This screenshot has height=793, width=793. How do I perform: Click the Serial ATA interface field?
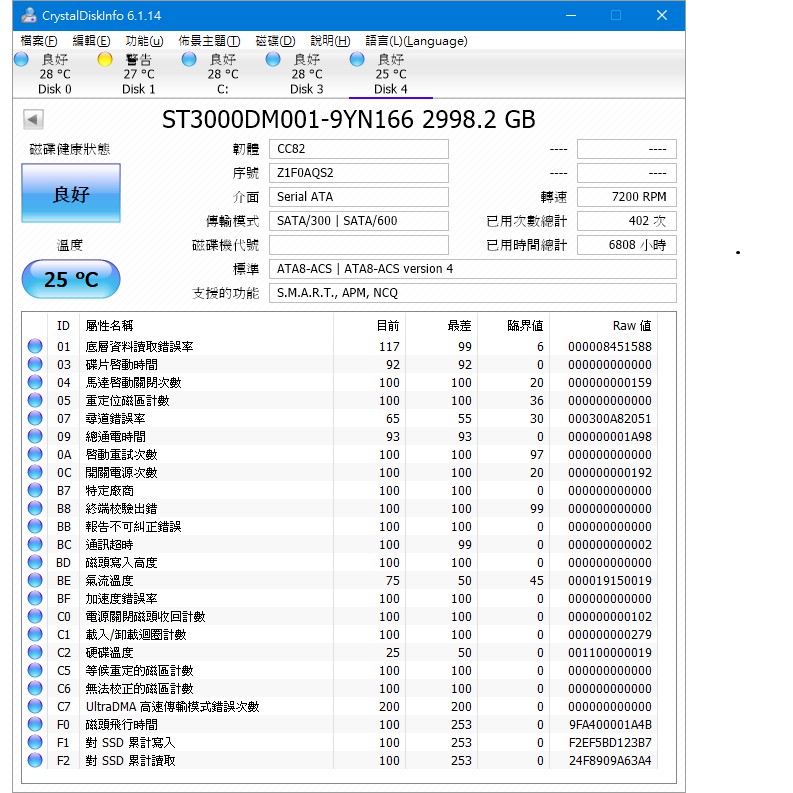point(359,197)
